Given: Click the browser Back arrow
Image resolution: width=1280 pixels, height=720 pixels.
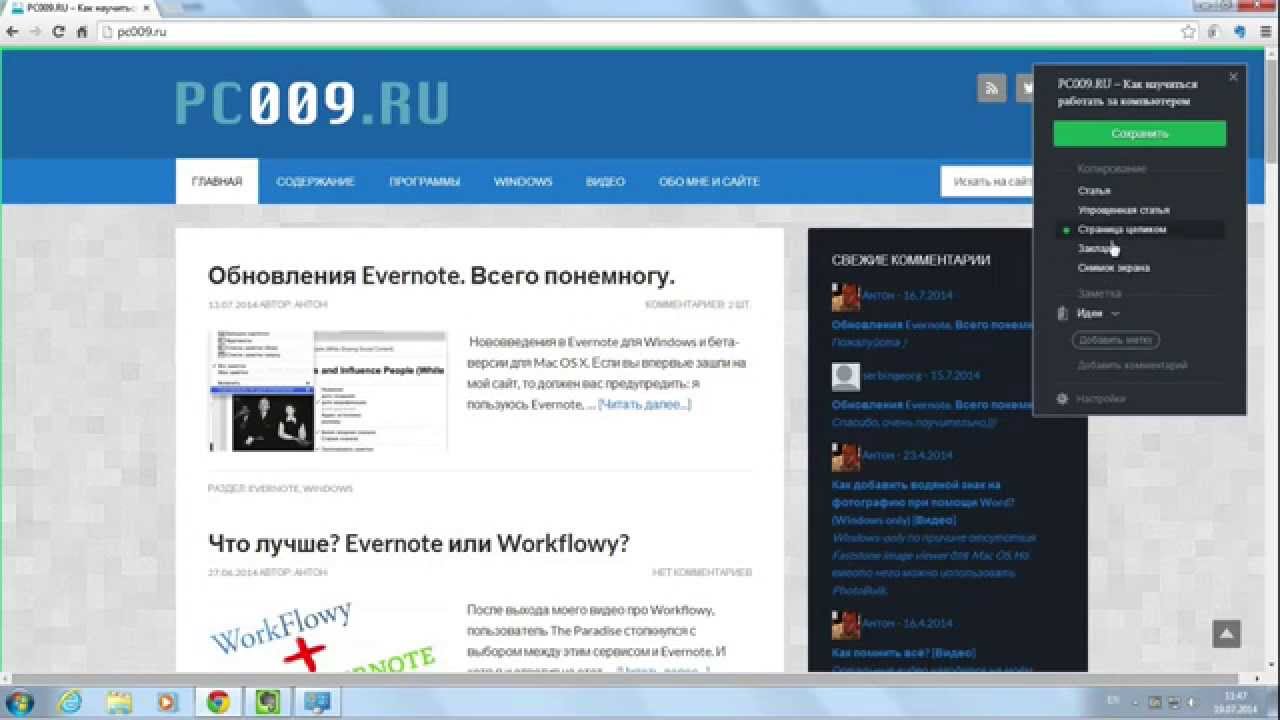Looking at the screenshot, I should (x=13, y=31).
